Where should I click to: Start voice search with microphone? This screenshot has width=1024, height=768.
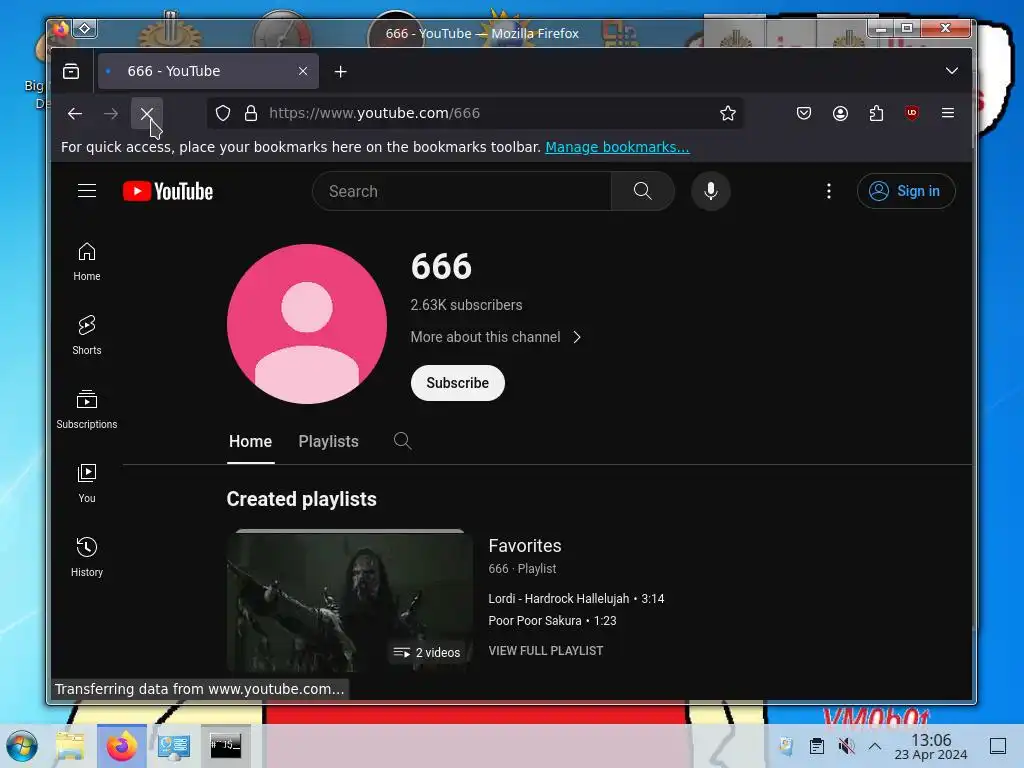point(711,191)
